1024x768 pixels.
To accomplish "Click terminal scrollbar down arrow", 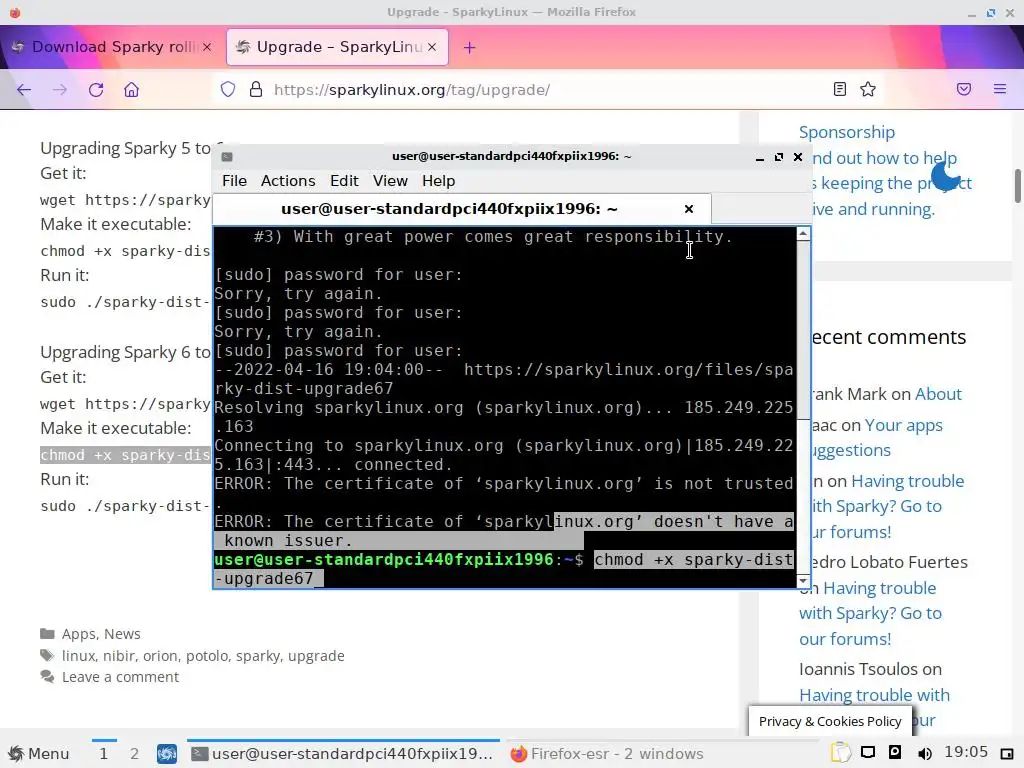I will [x=804, y=581].
